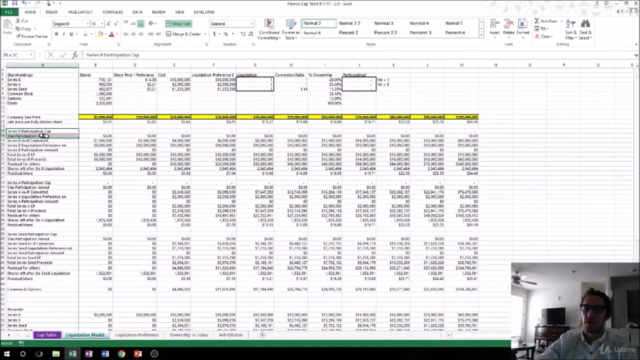Viewport: 640px width, 360px height.
Task: Open the Clear menu
Action: click(544, 36)
